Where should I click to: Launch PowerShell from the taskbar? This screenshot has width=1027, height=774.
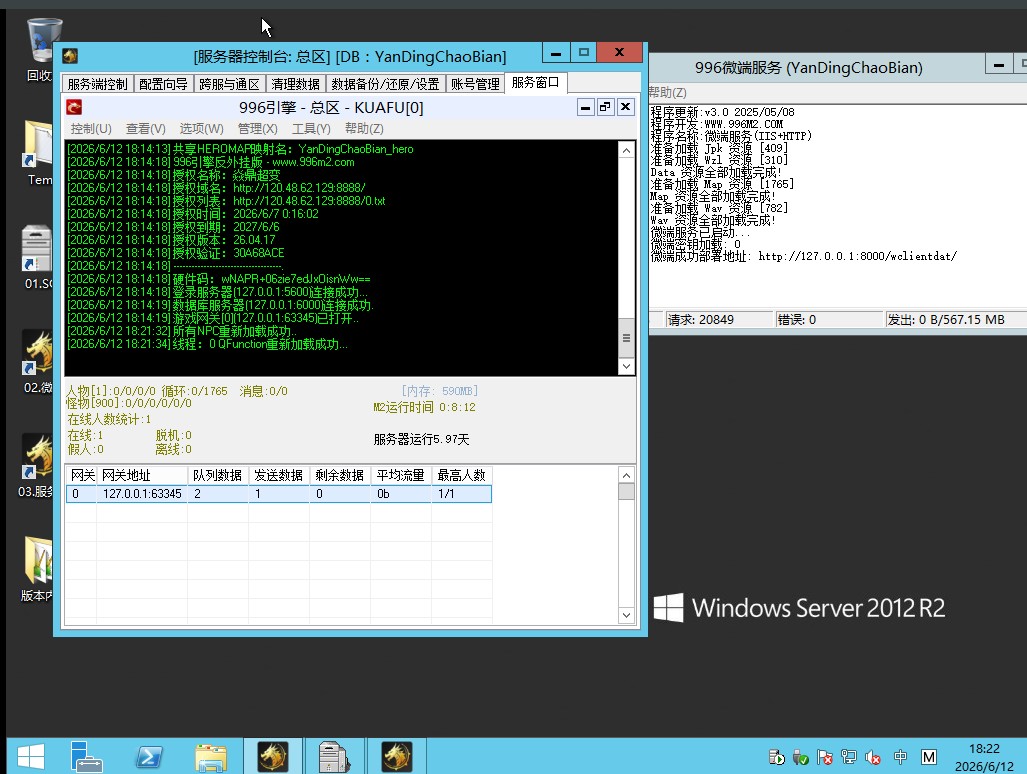(x=149, y=757)
